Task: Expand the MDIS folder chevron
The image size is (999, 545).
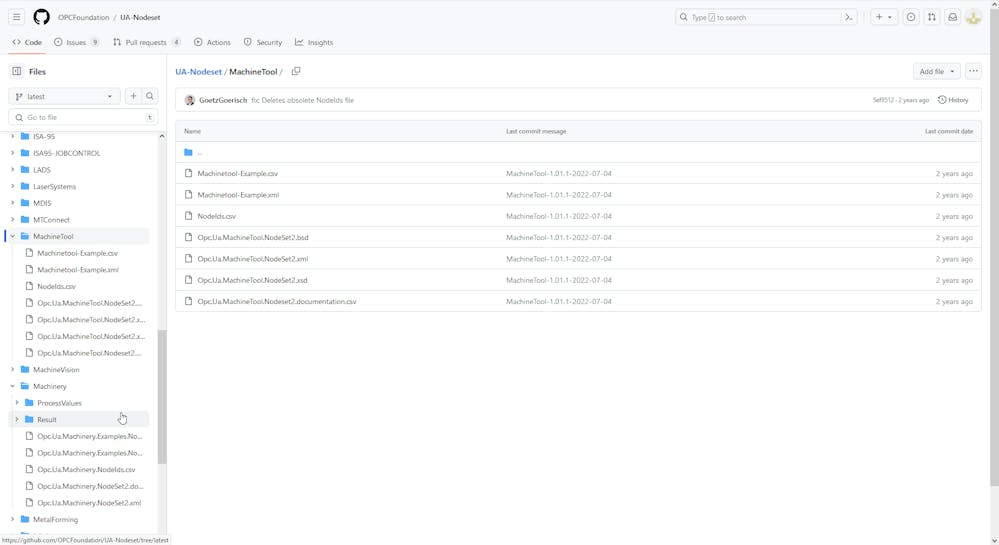Action: click(13, 203)
